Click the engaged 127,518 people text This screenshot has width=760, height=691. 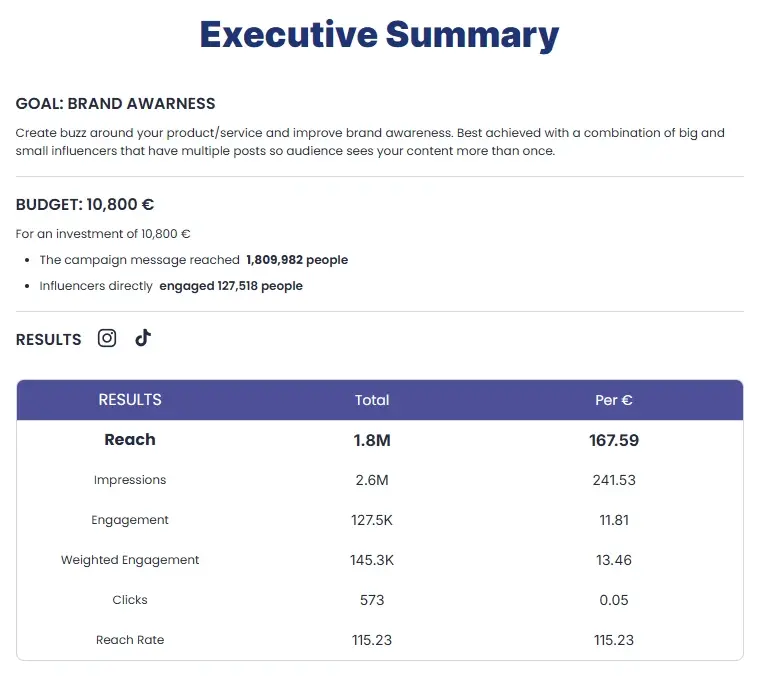[x=231, y=286]
